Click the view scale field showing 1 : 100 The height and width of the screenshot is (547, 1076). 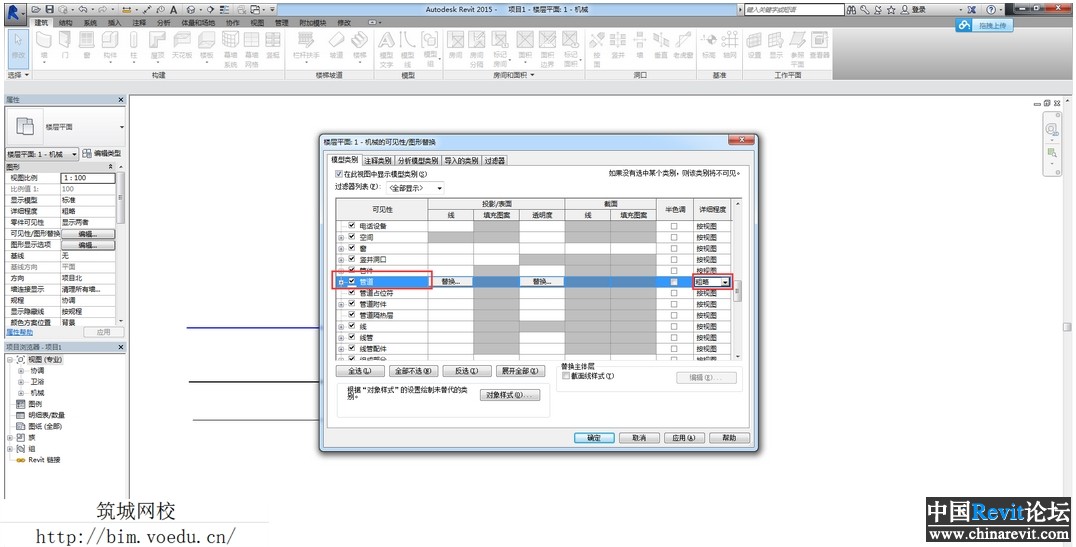pyautogui.click(x=88, y=178)
